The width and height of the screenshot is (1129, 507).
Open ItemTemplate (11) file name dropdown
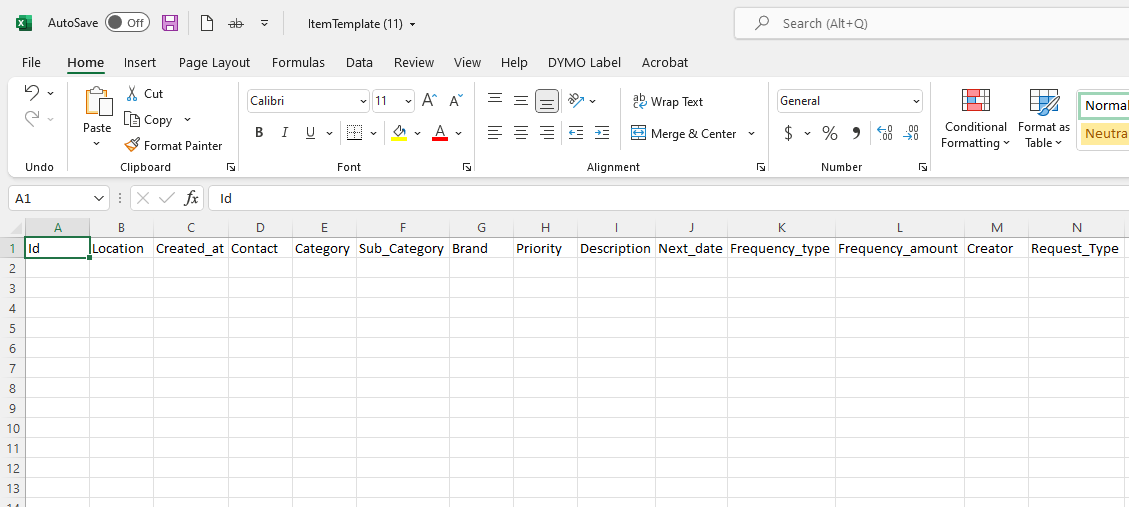[x=413, y=24]
